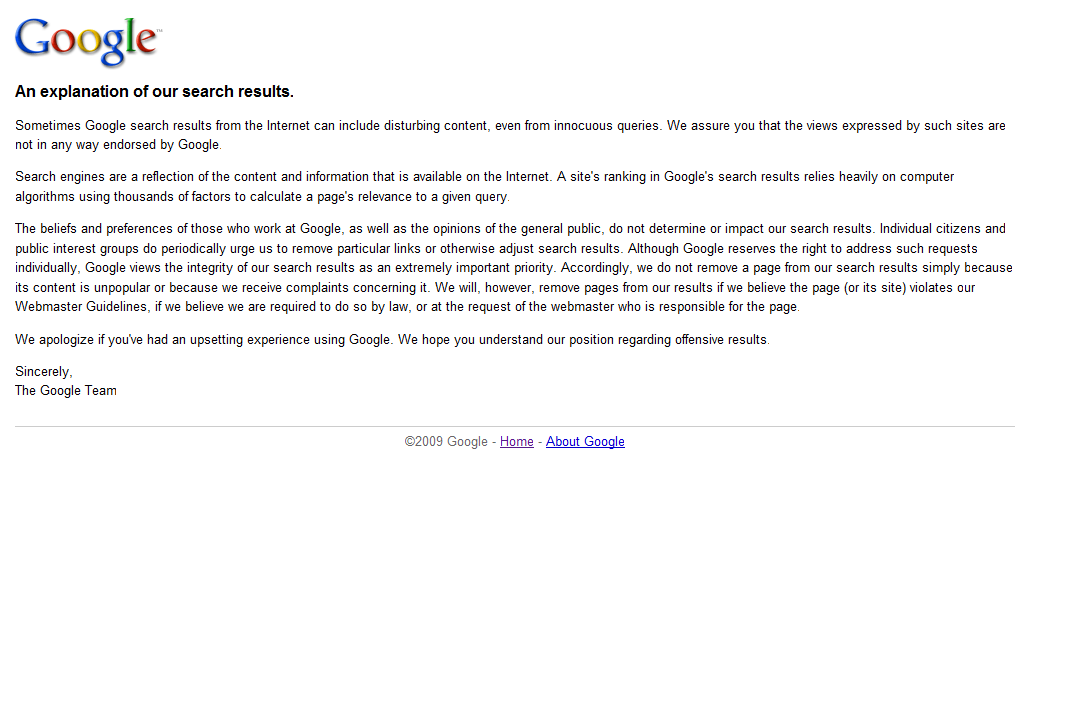The width and height of the screenshot is (1080, 701).
Task: Click the trademark symbol beside Google logo
Action: (x=158, y=30)
